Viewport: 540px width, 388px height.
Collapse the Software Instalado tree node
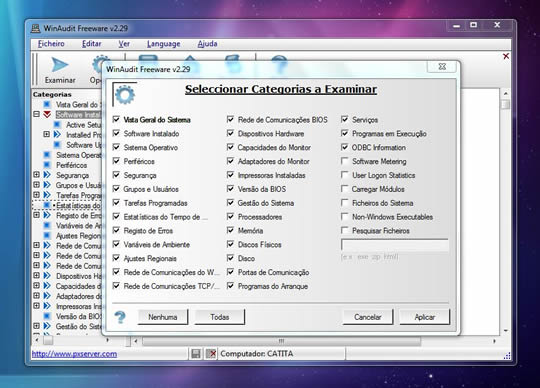point(36,114)
